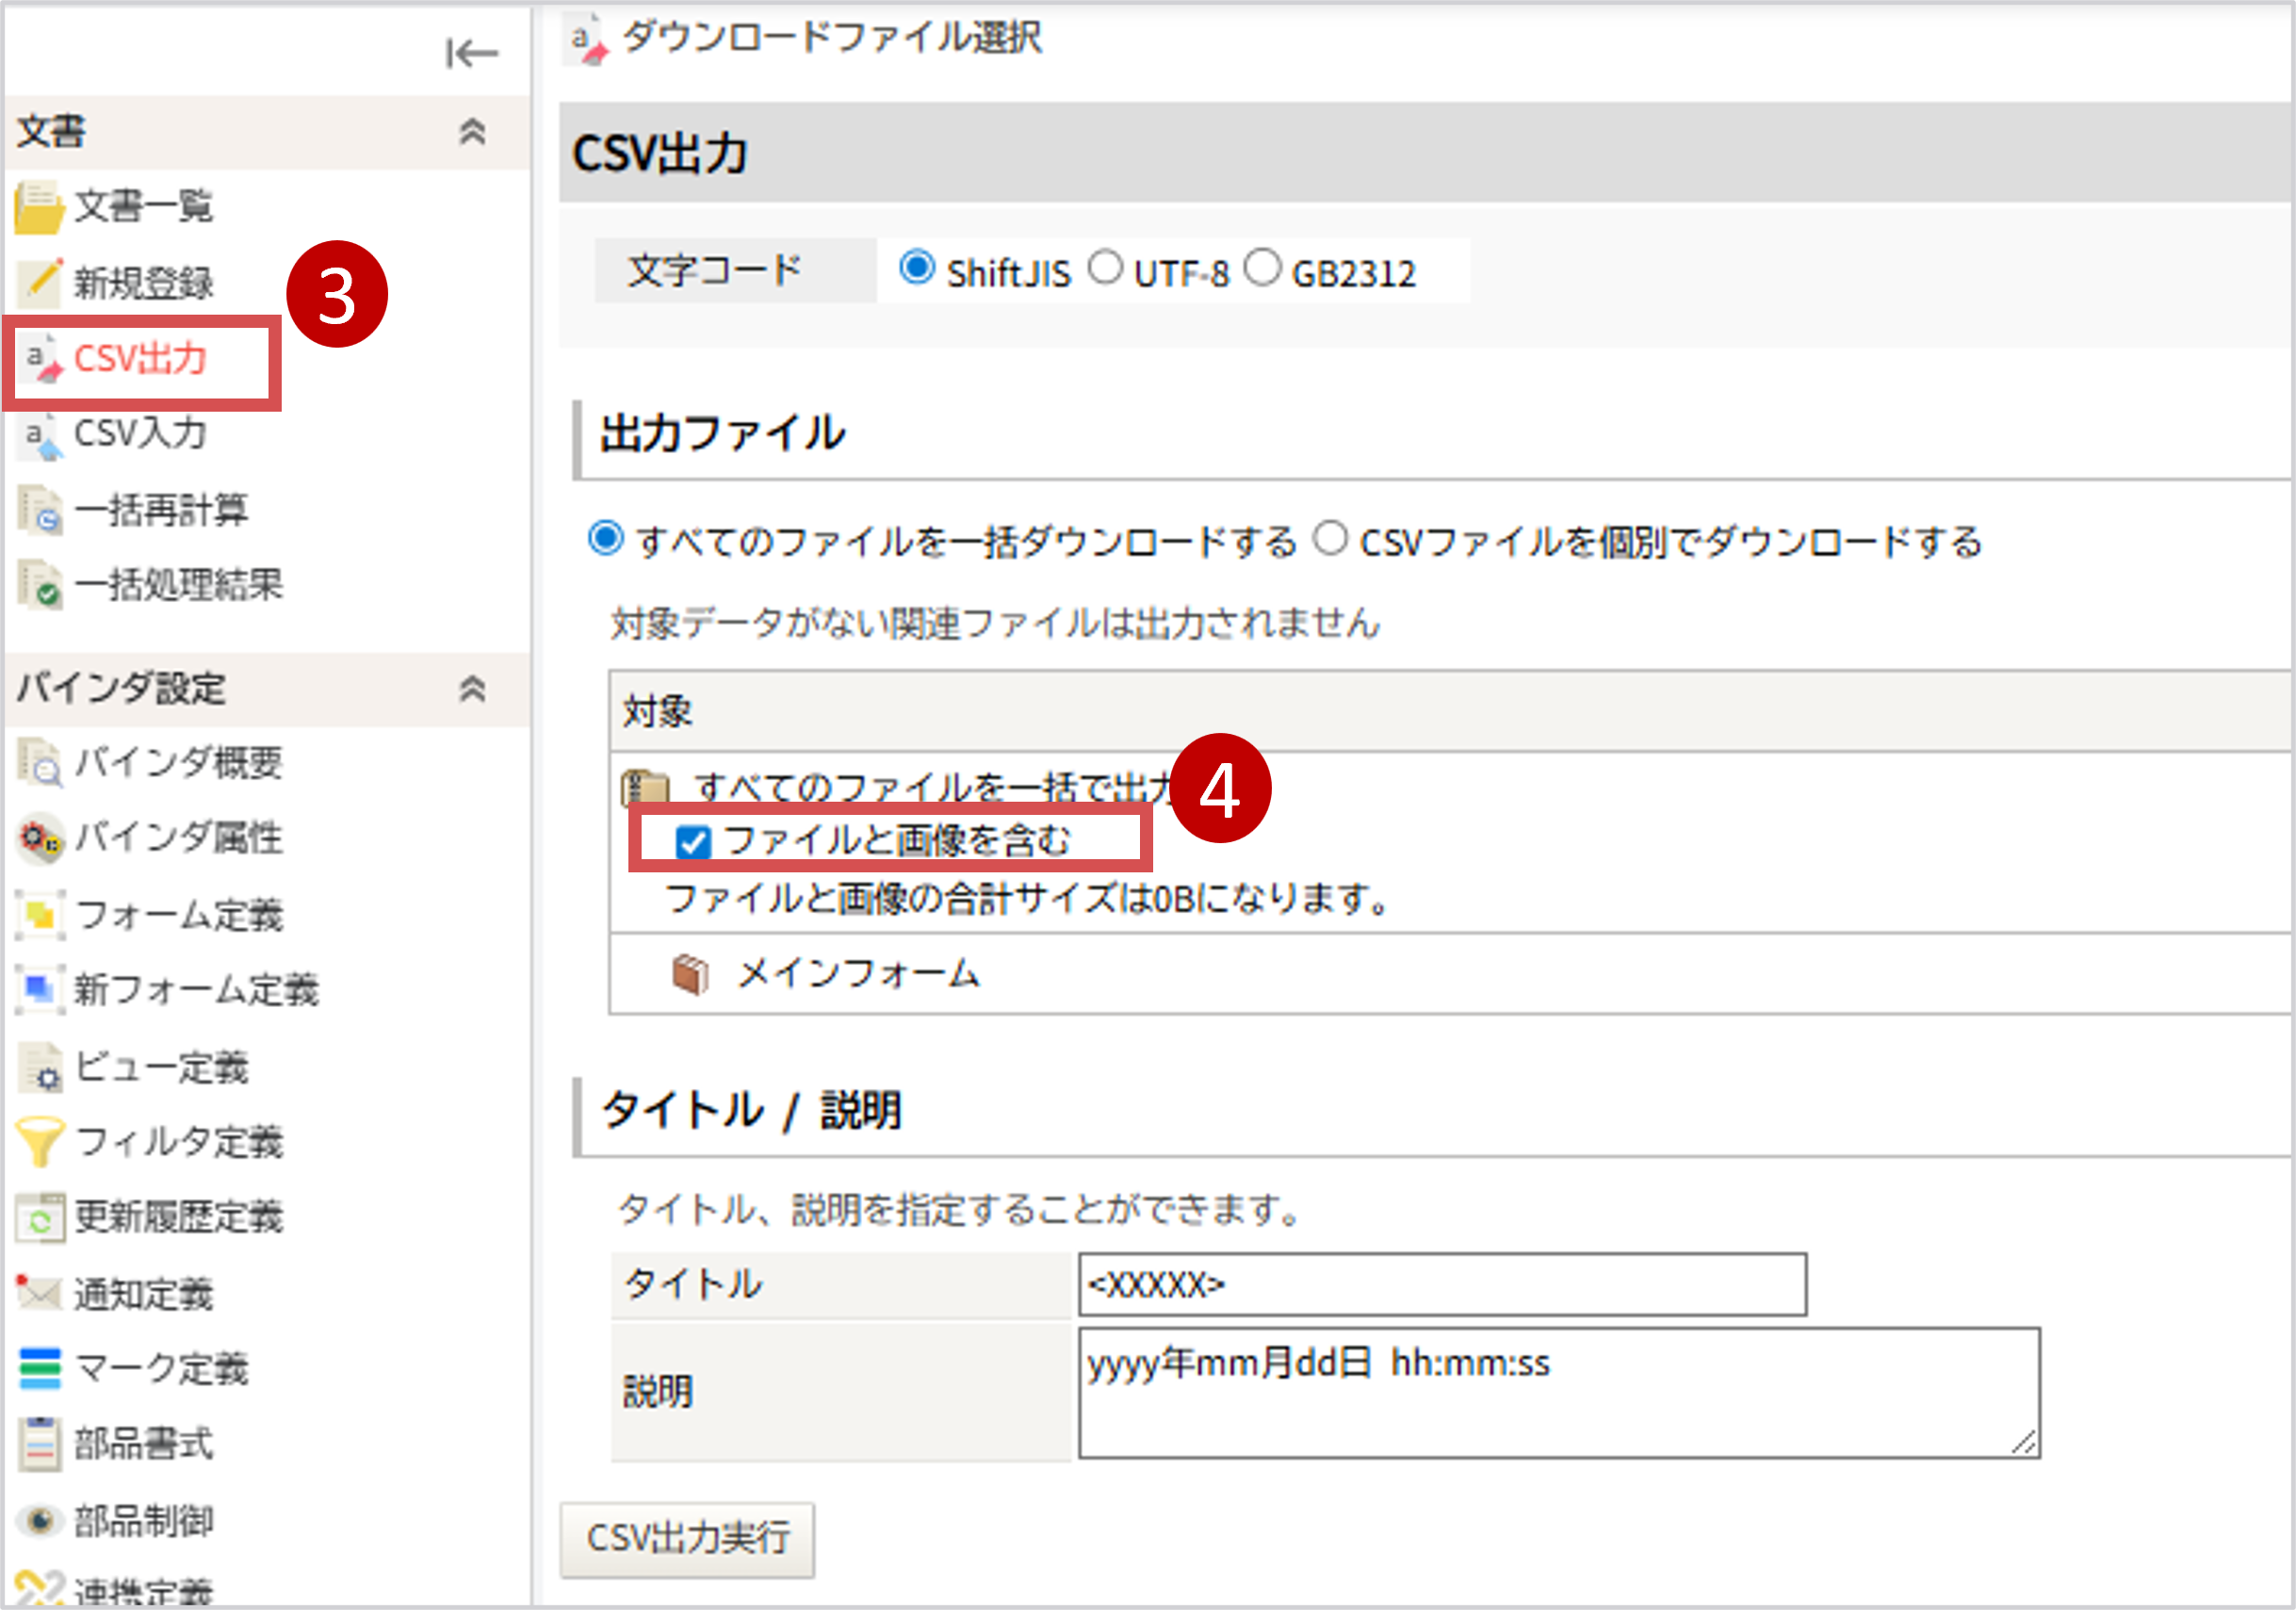Viewport: 2296px width, 1610px height.
Task: Click the 説明 text area
Action: [1559, 1393]
